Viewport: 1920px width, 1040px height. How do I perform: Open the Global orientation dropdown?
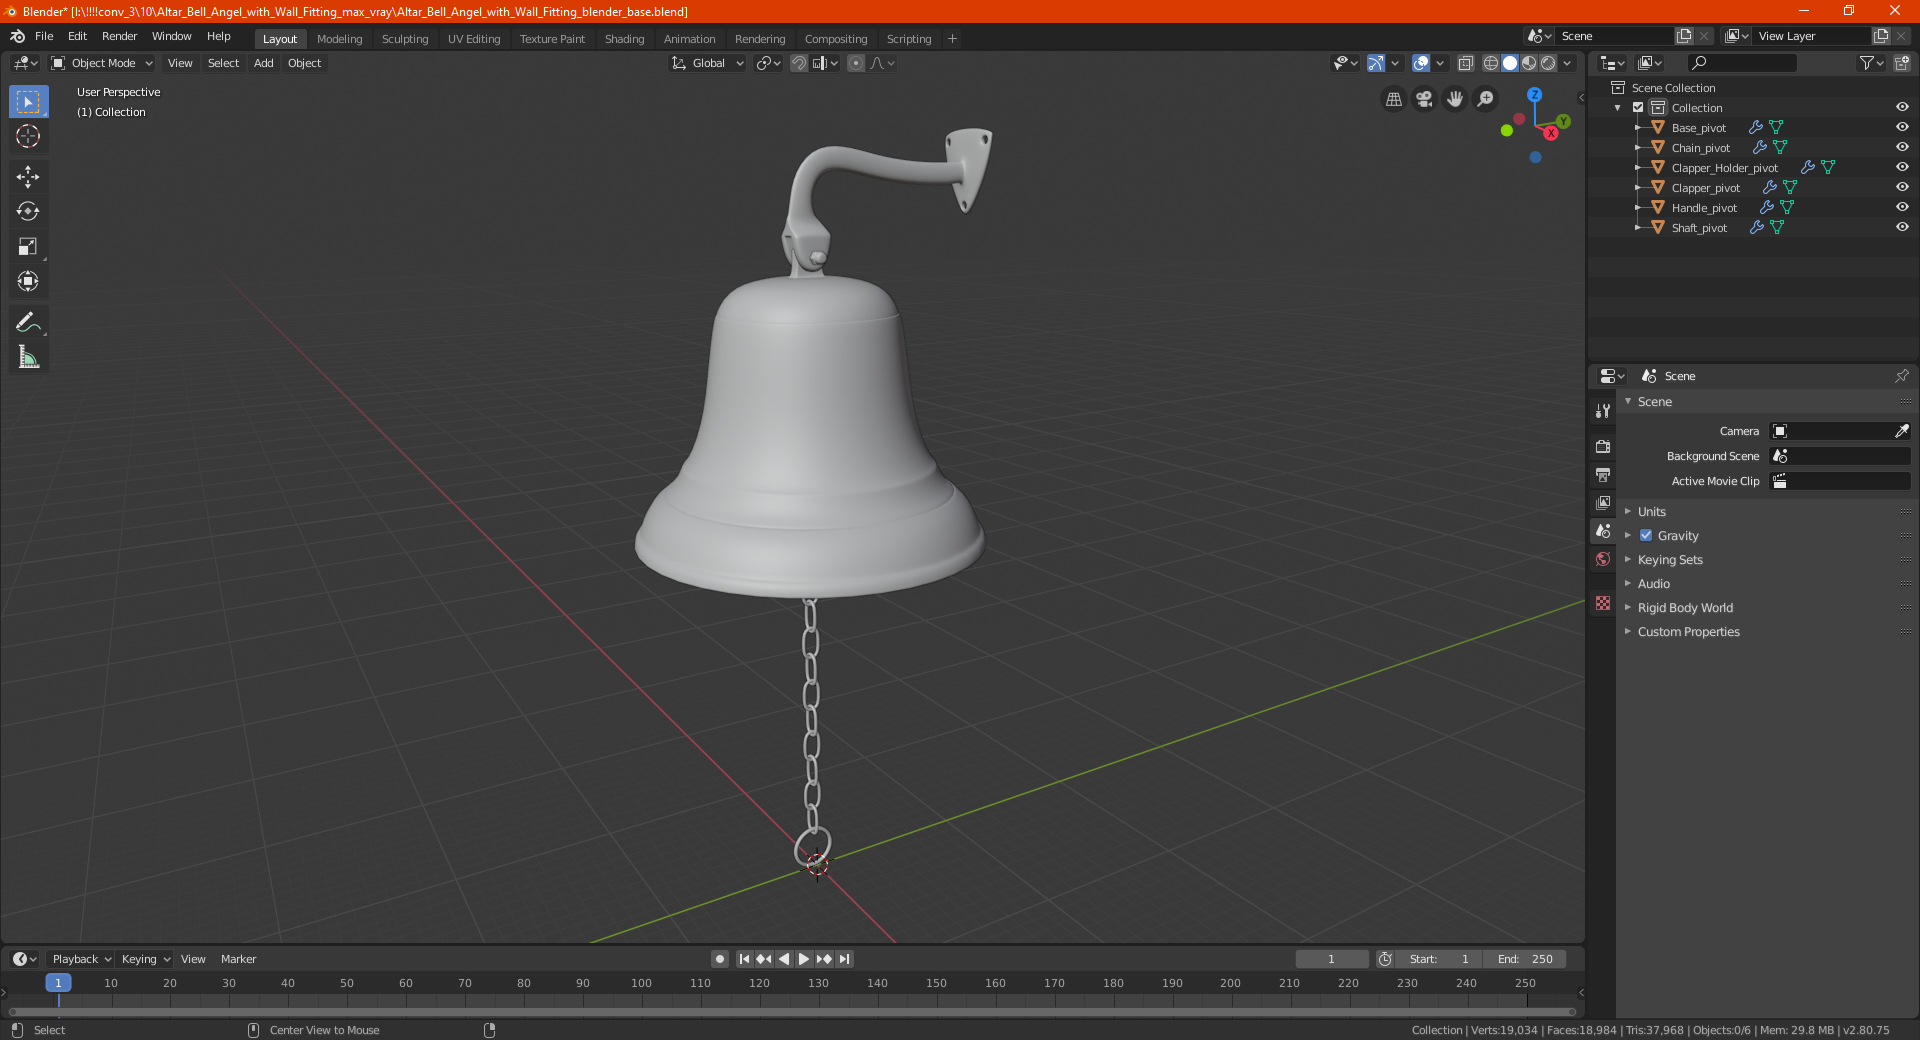708,63
